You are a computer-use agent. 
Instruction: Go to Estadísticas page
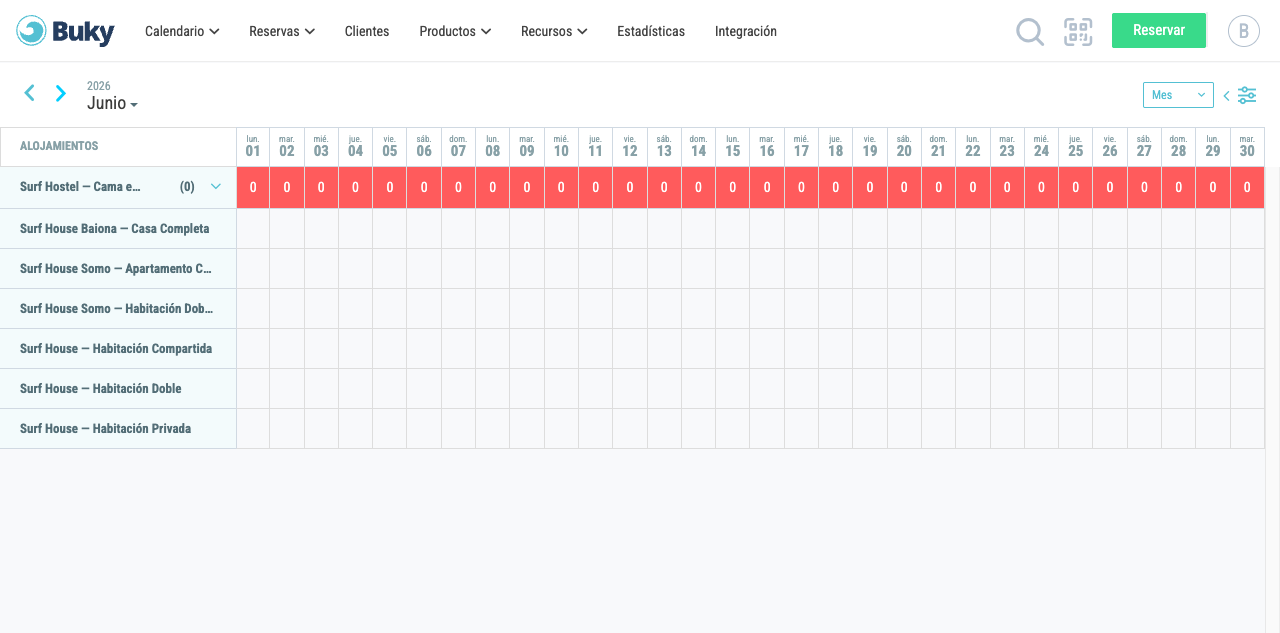click(651, 31)
